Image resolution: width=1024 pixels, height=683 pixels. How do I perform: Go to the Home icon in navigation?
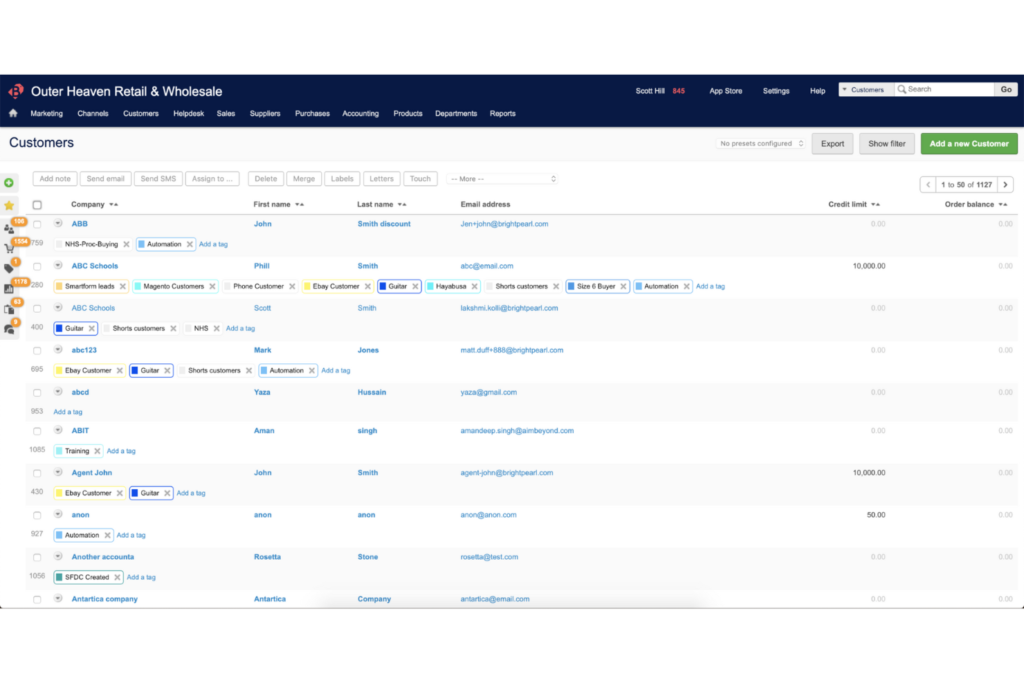pos(13,114)
